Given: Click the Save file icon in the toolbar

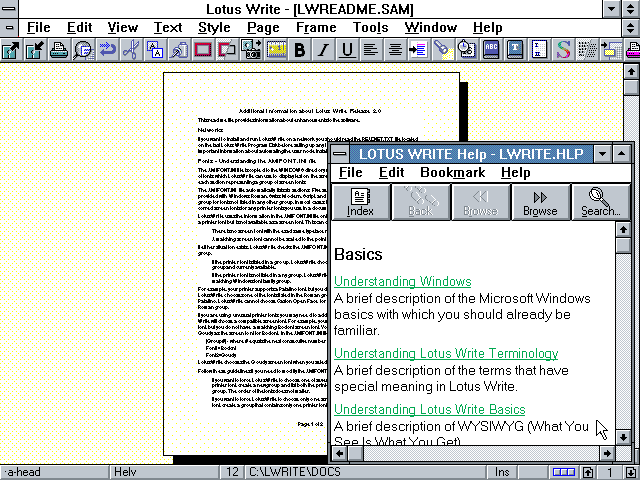Looking at the screenshot, I should pyautogui.click(x=35, y=50).
